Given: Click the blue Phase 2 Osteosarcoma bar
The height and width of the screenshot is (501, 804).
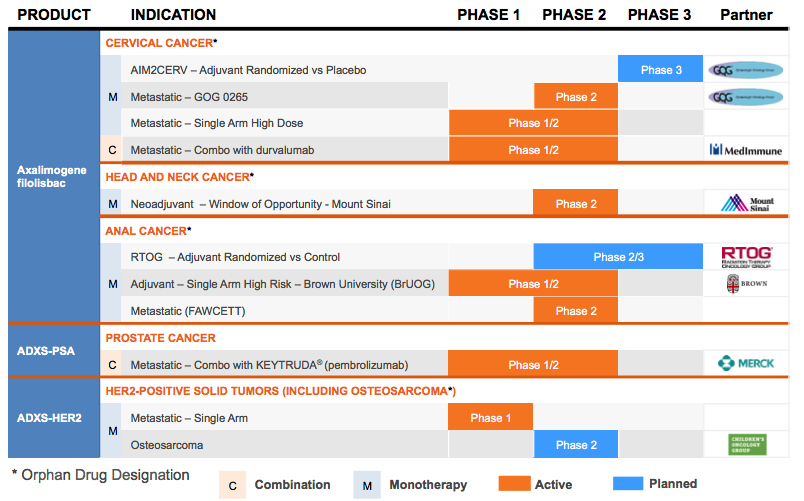Looking at the screenshot, I should pos(575,444).
